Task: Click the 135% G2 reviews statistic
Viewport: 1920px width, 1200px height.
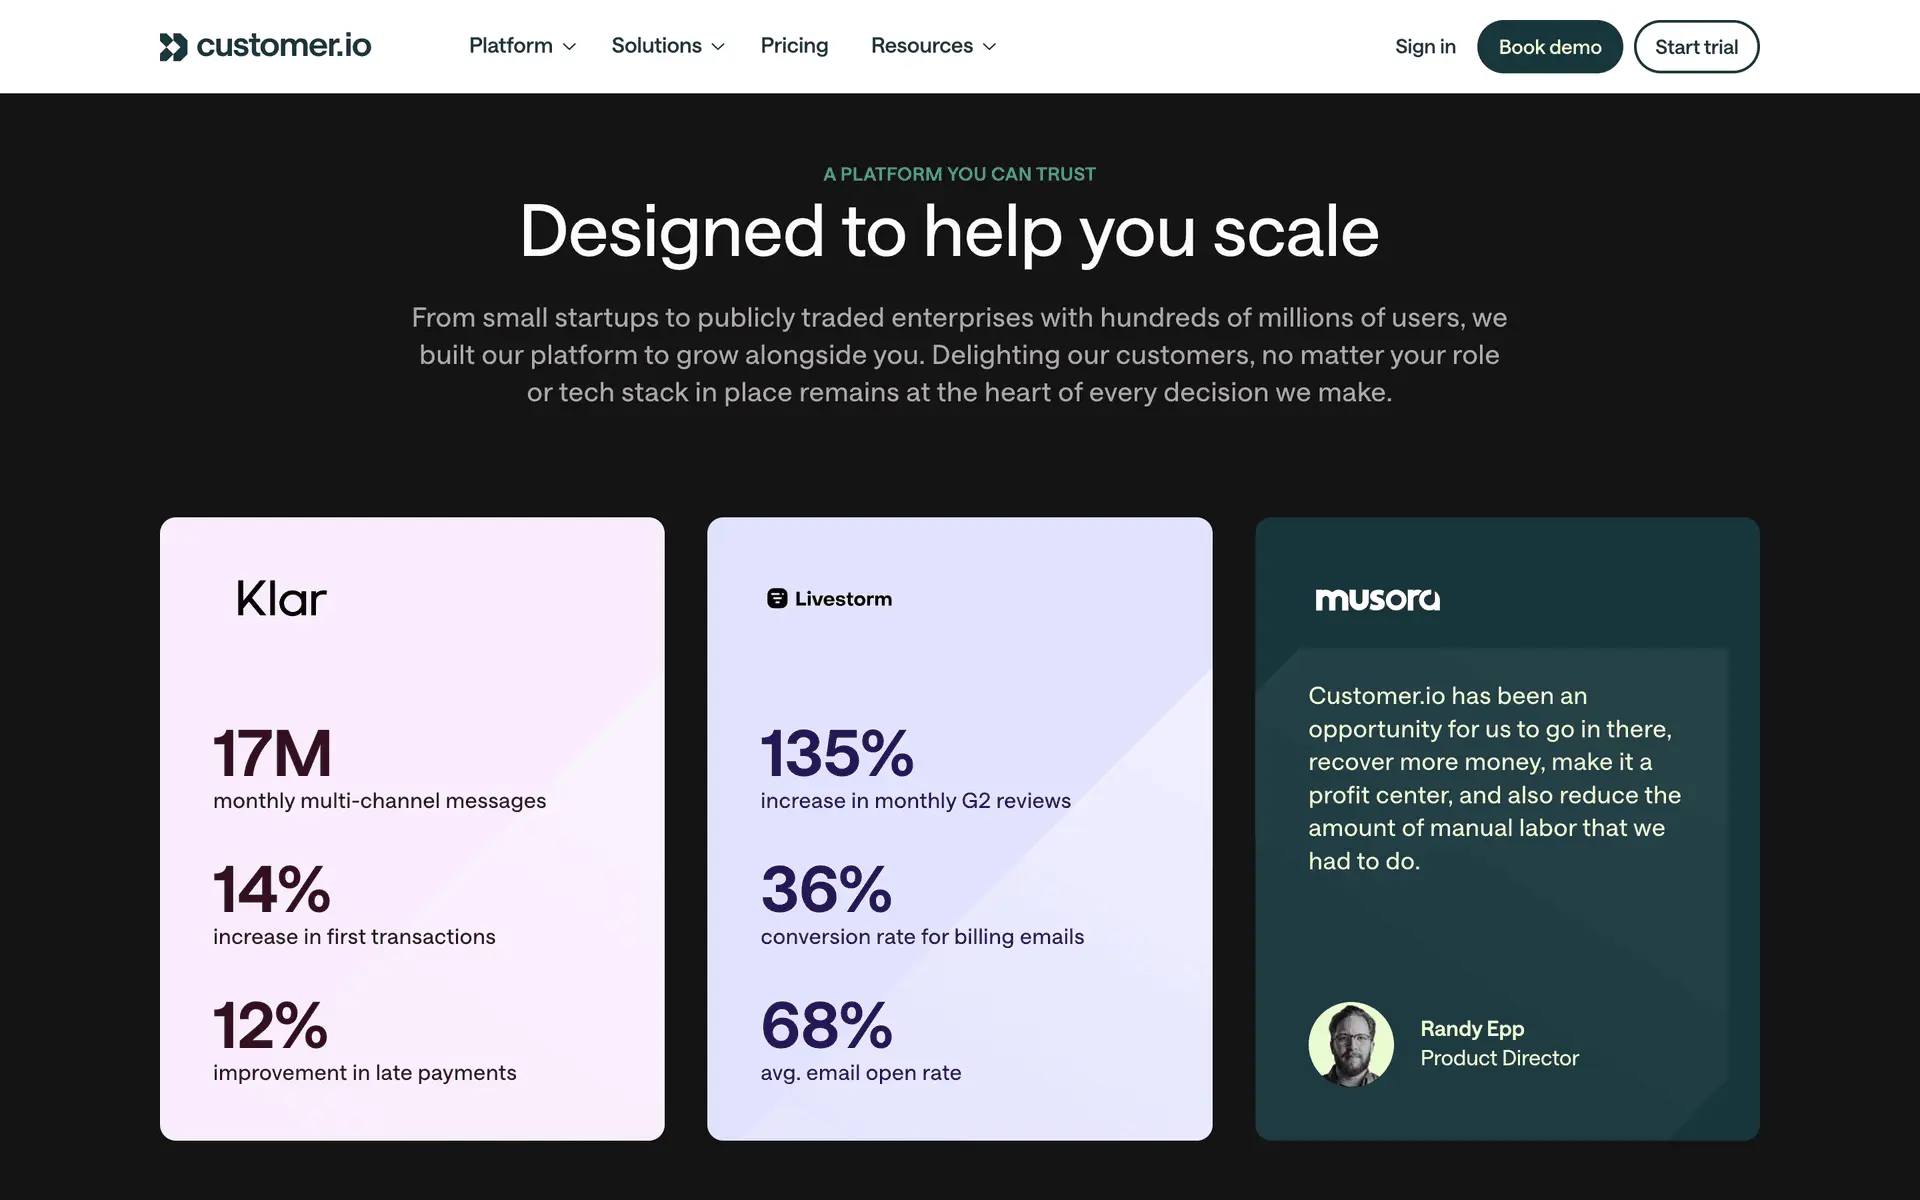Action: [837, 754]
